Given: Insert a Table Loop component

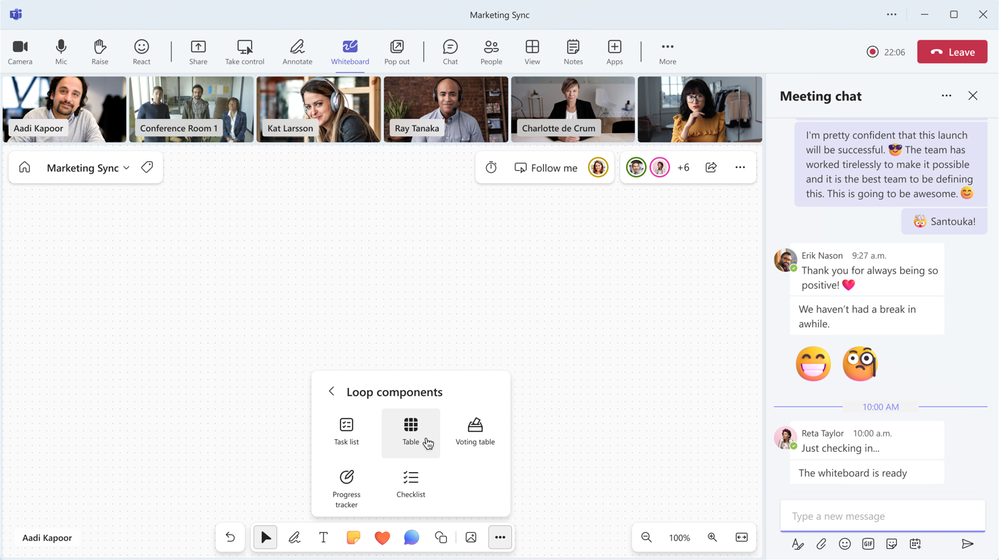Looking at the screenshot, I should [411, 433].
